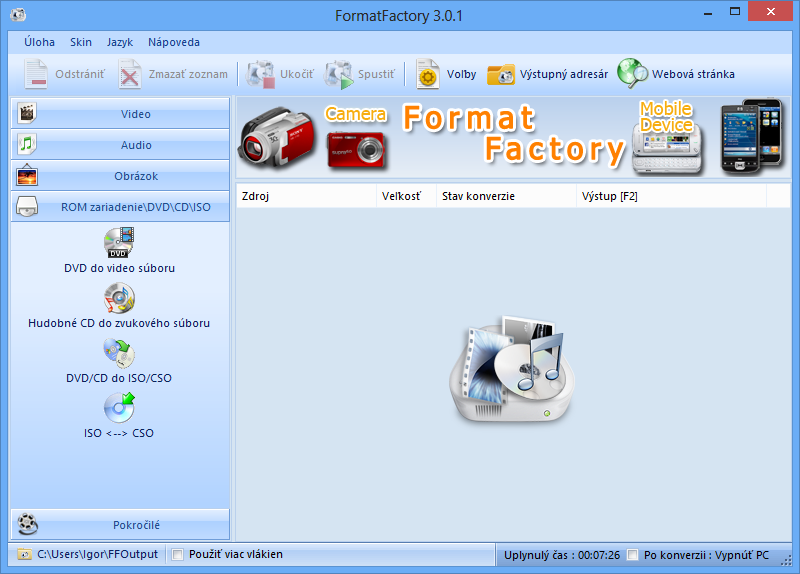Open the Úloha menu
This screenshot has height=574, width=800.
click(40, 42)
